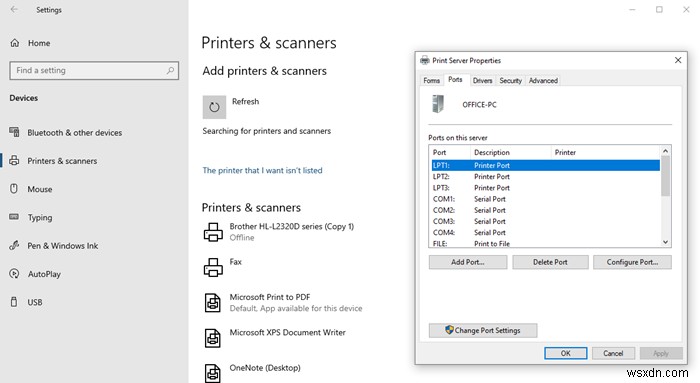Viewport: 700px width, 383px height.
Task: Switch to the Advanced tab
Action: (x=543, y=80)
